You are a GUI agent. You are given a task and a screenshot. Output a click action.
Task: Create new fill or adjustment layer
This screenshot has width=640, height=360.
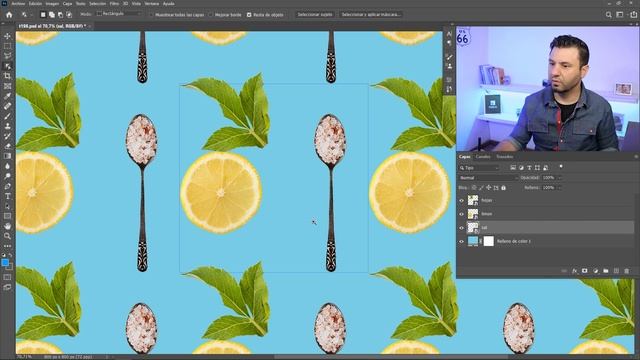(x=596, y=271)
